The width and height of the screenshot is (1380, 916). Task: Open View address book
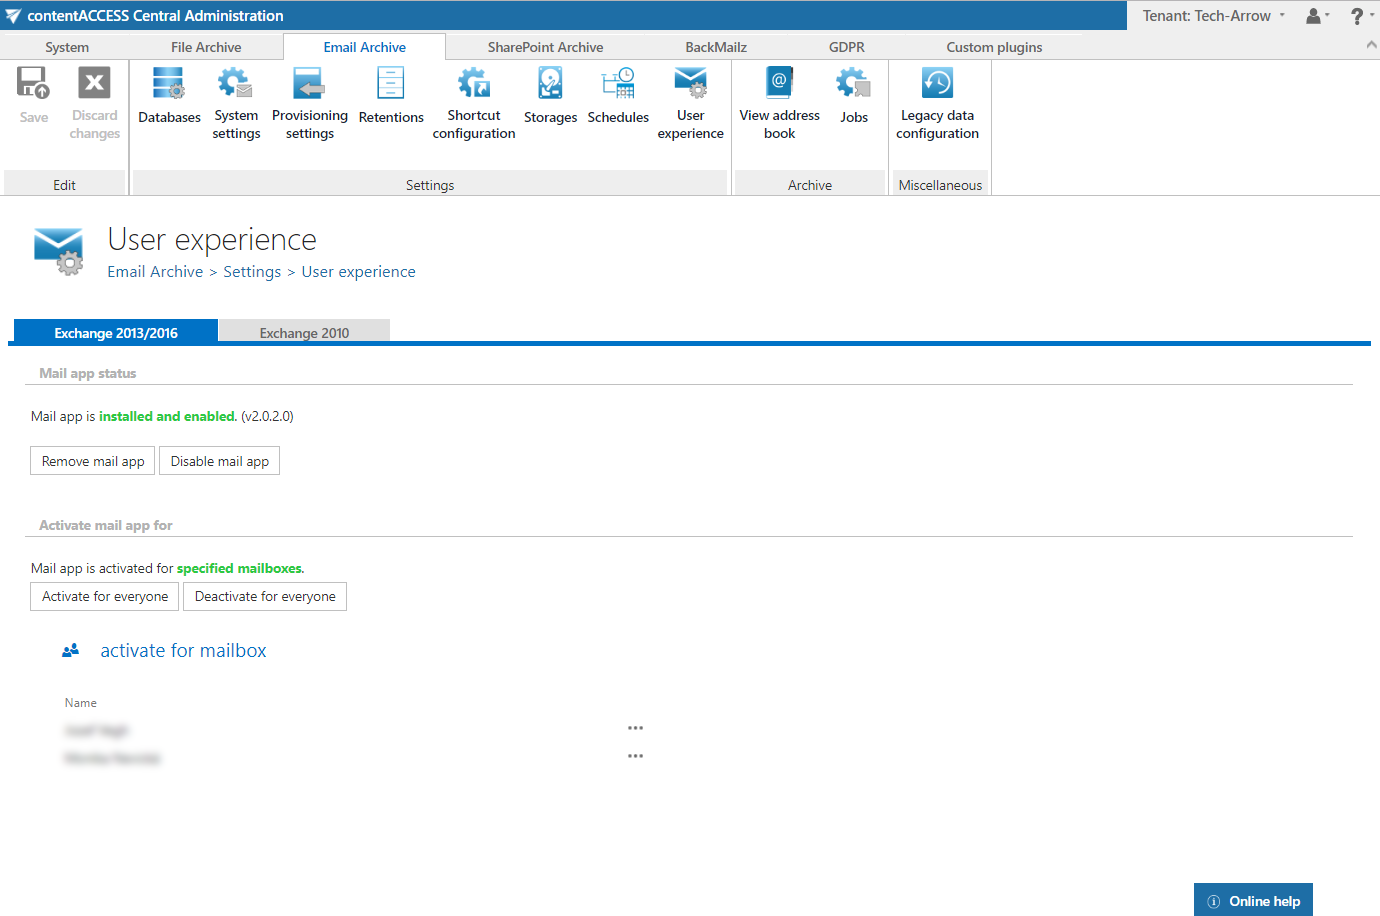point(779,104)
